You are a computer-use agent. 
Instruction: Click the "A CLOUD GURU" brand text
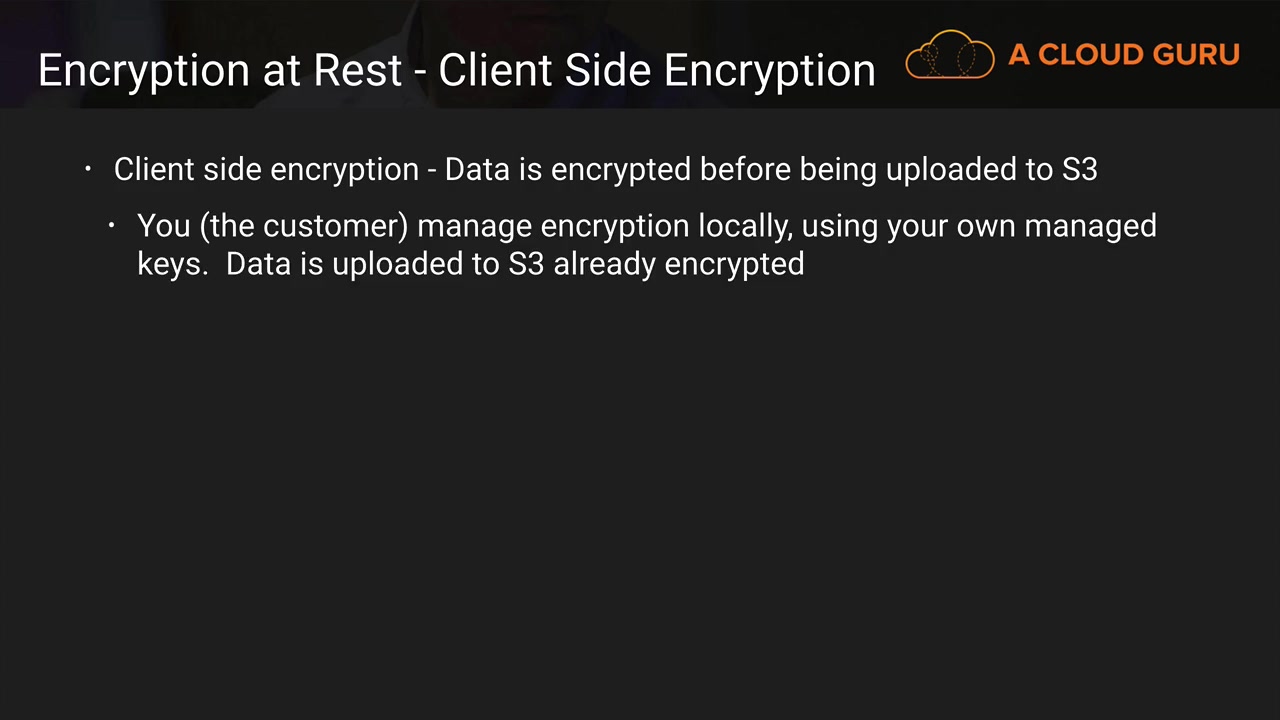1123,55
